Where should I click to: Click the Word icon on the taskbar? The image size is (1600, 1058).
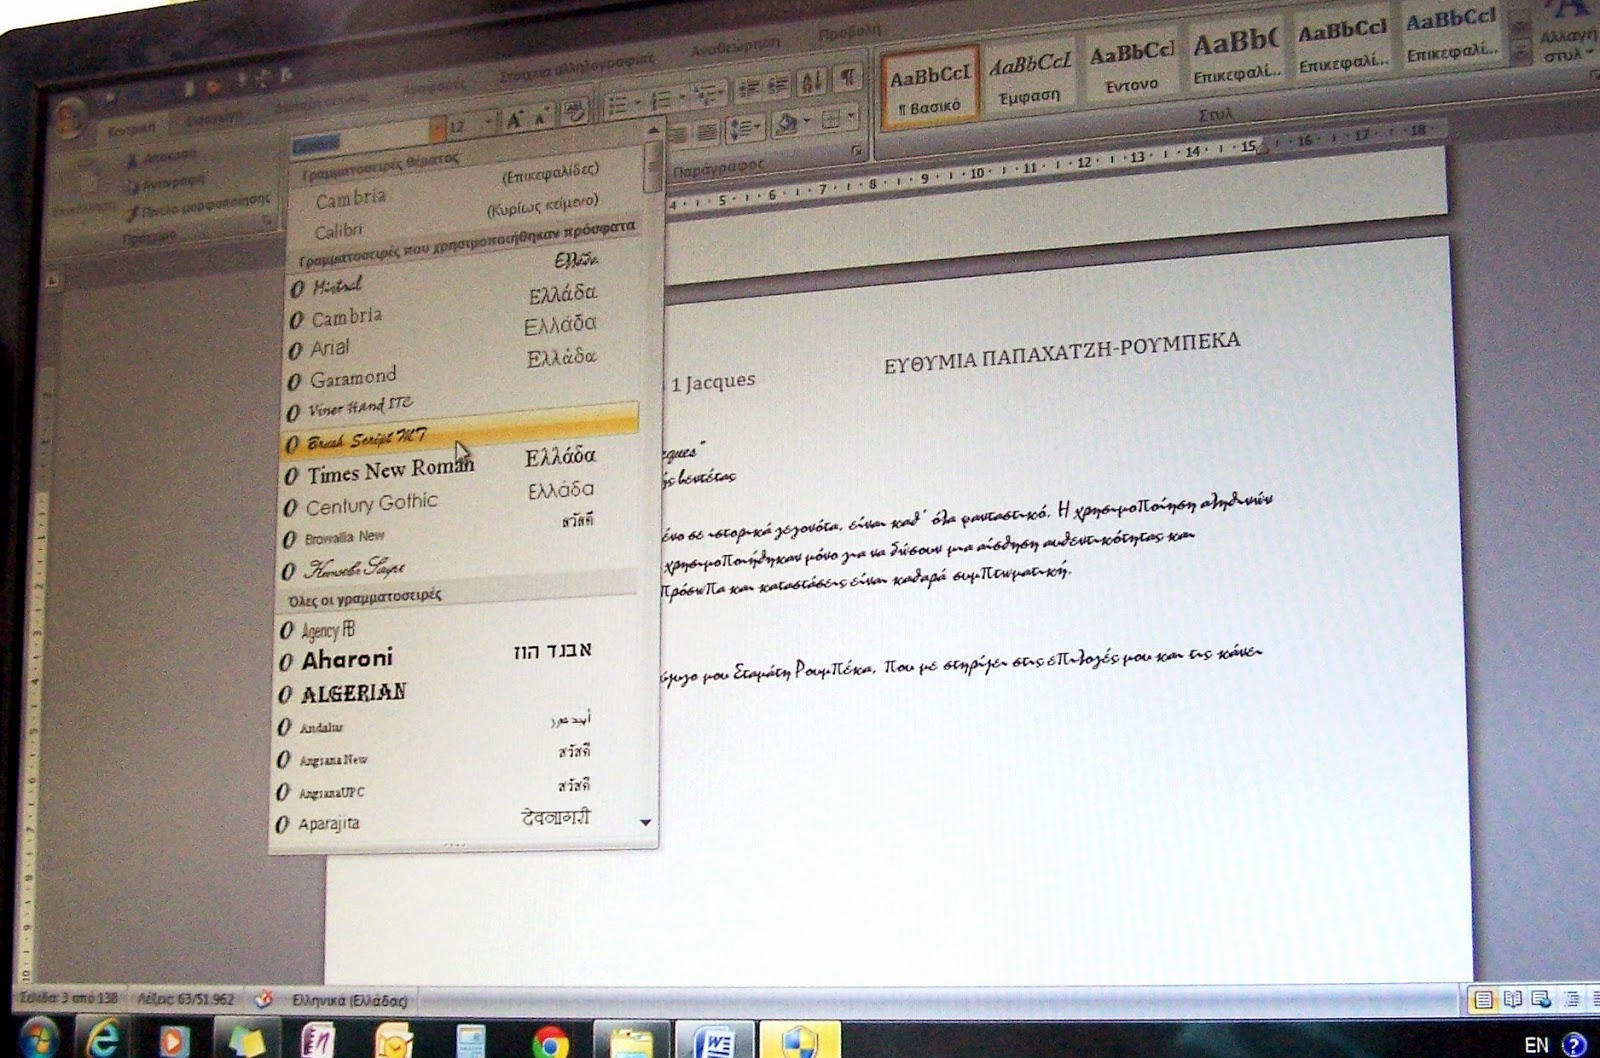click(x=716, y=1041)
